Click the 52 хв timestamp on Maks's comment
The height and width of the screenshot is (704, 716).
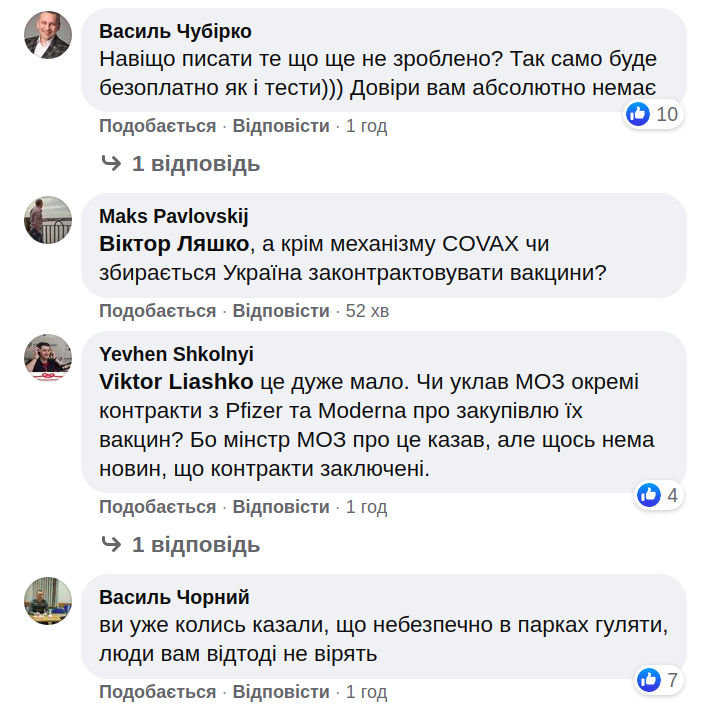(367, 311)
